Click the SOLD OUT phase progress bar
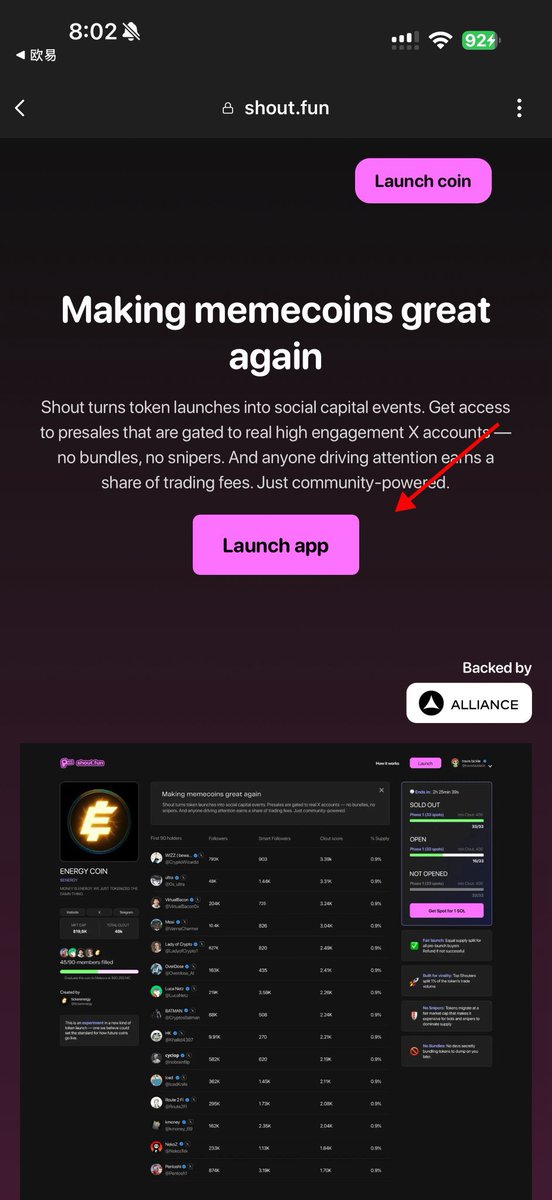Viewport: 552px width, 1200px height. pos(446,821)
